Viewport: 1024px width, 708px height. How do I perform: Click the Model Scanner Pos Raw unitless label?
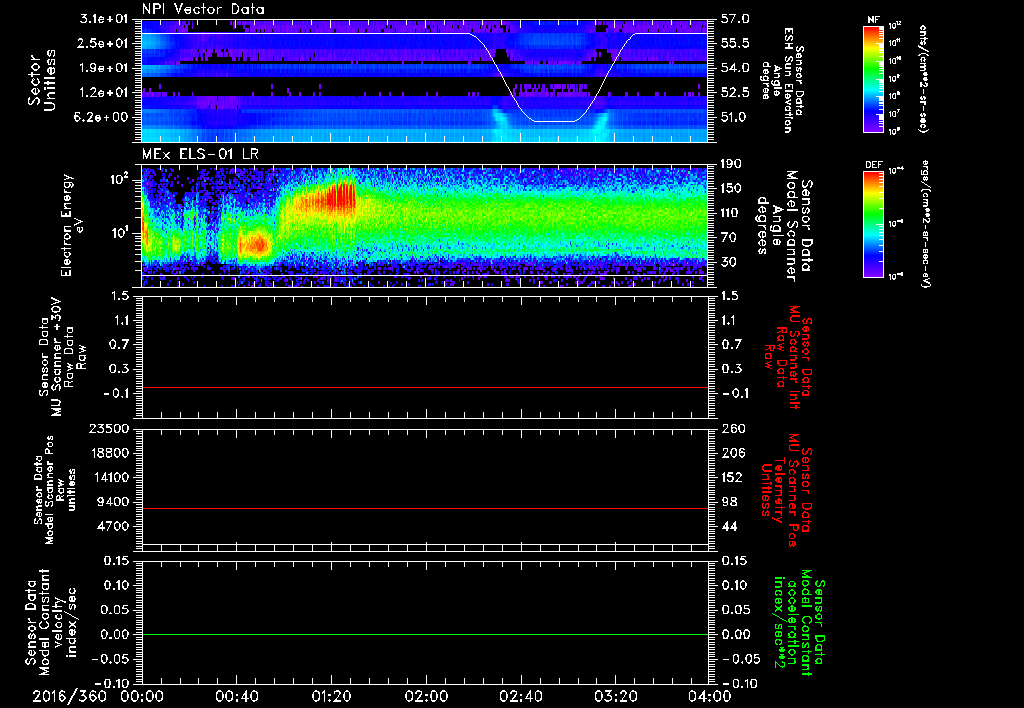click(55, 490)
